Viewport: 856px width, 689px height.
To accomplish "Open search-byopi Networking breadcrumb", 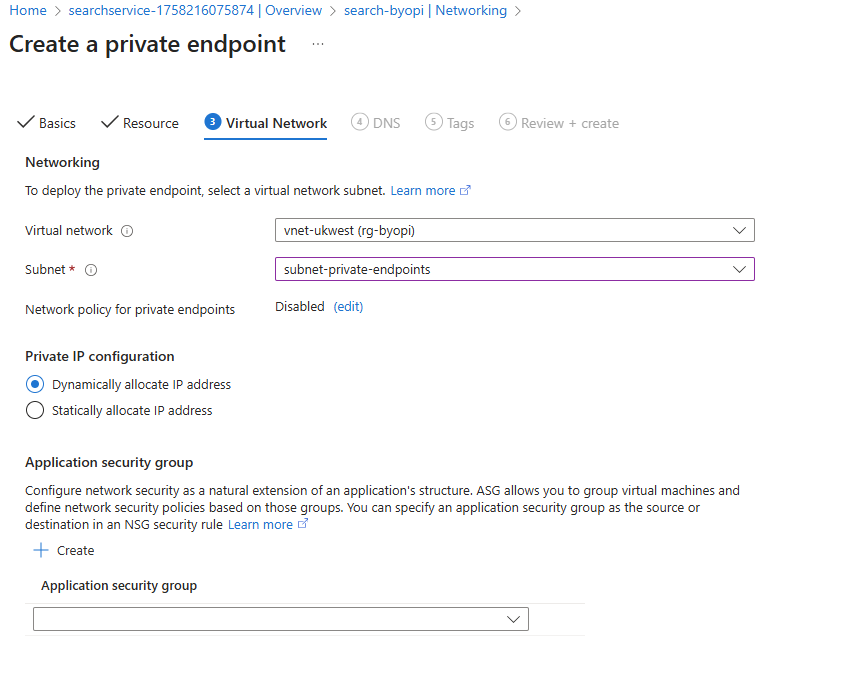I will coord(425,10).
